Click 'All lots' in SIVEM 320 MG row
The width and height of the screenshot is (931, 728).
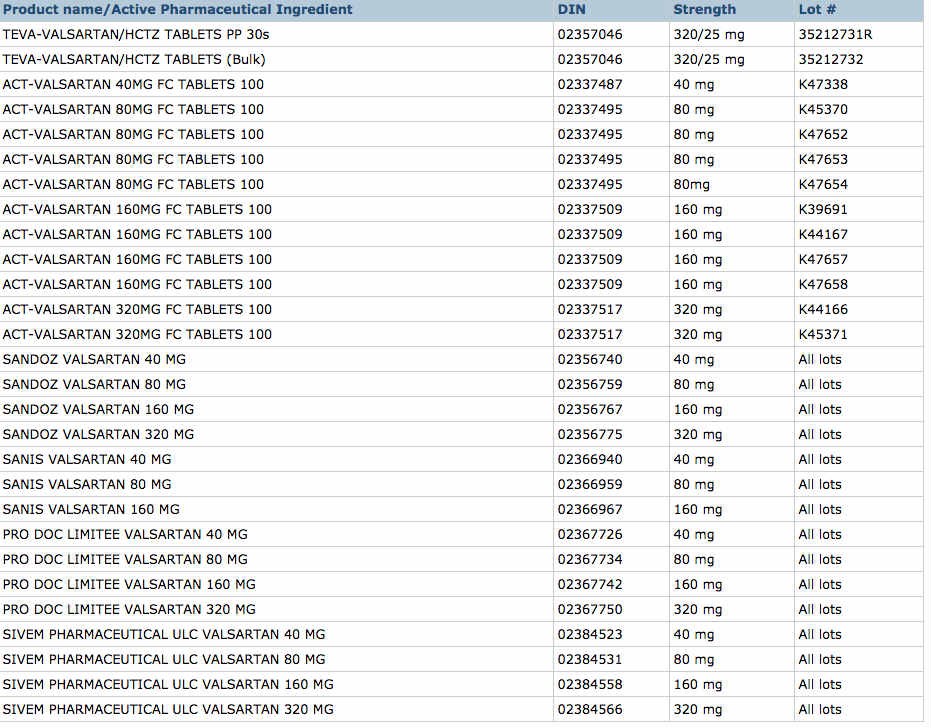820,708
